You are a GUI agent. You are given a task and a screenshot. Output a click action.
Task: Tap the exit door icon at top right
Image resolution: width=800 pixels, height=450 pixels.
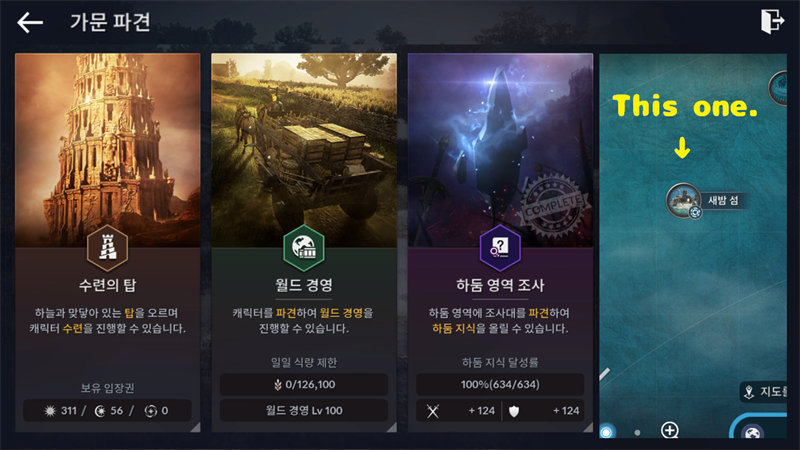(772, 21)
